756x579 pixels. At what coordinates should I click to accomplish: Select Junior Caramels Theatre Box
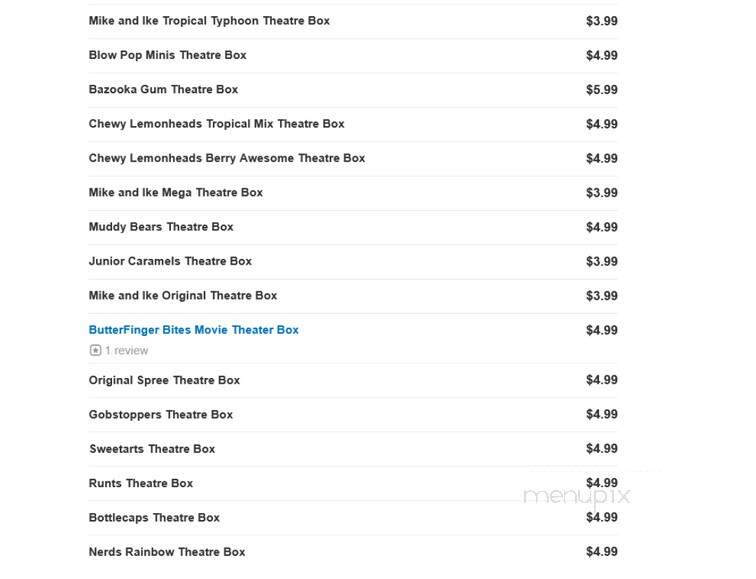pyautogui.click(x=170, y=261)
